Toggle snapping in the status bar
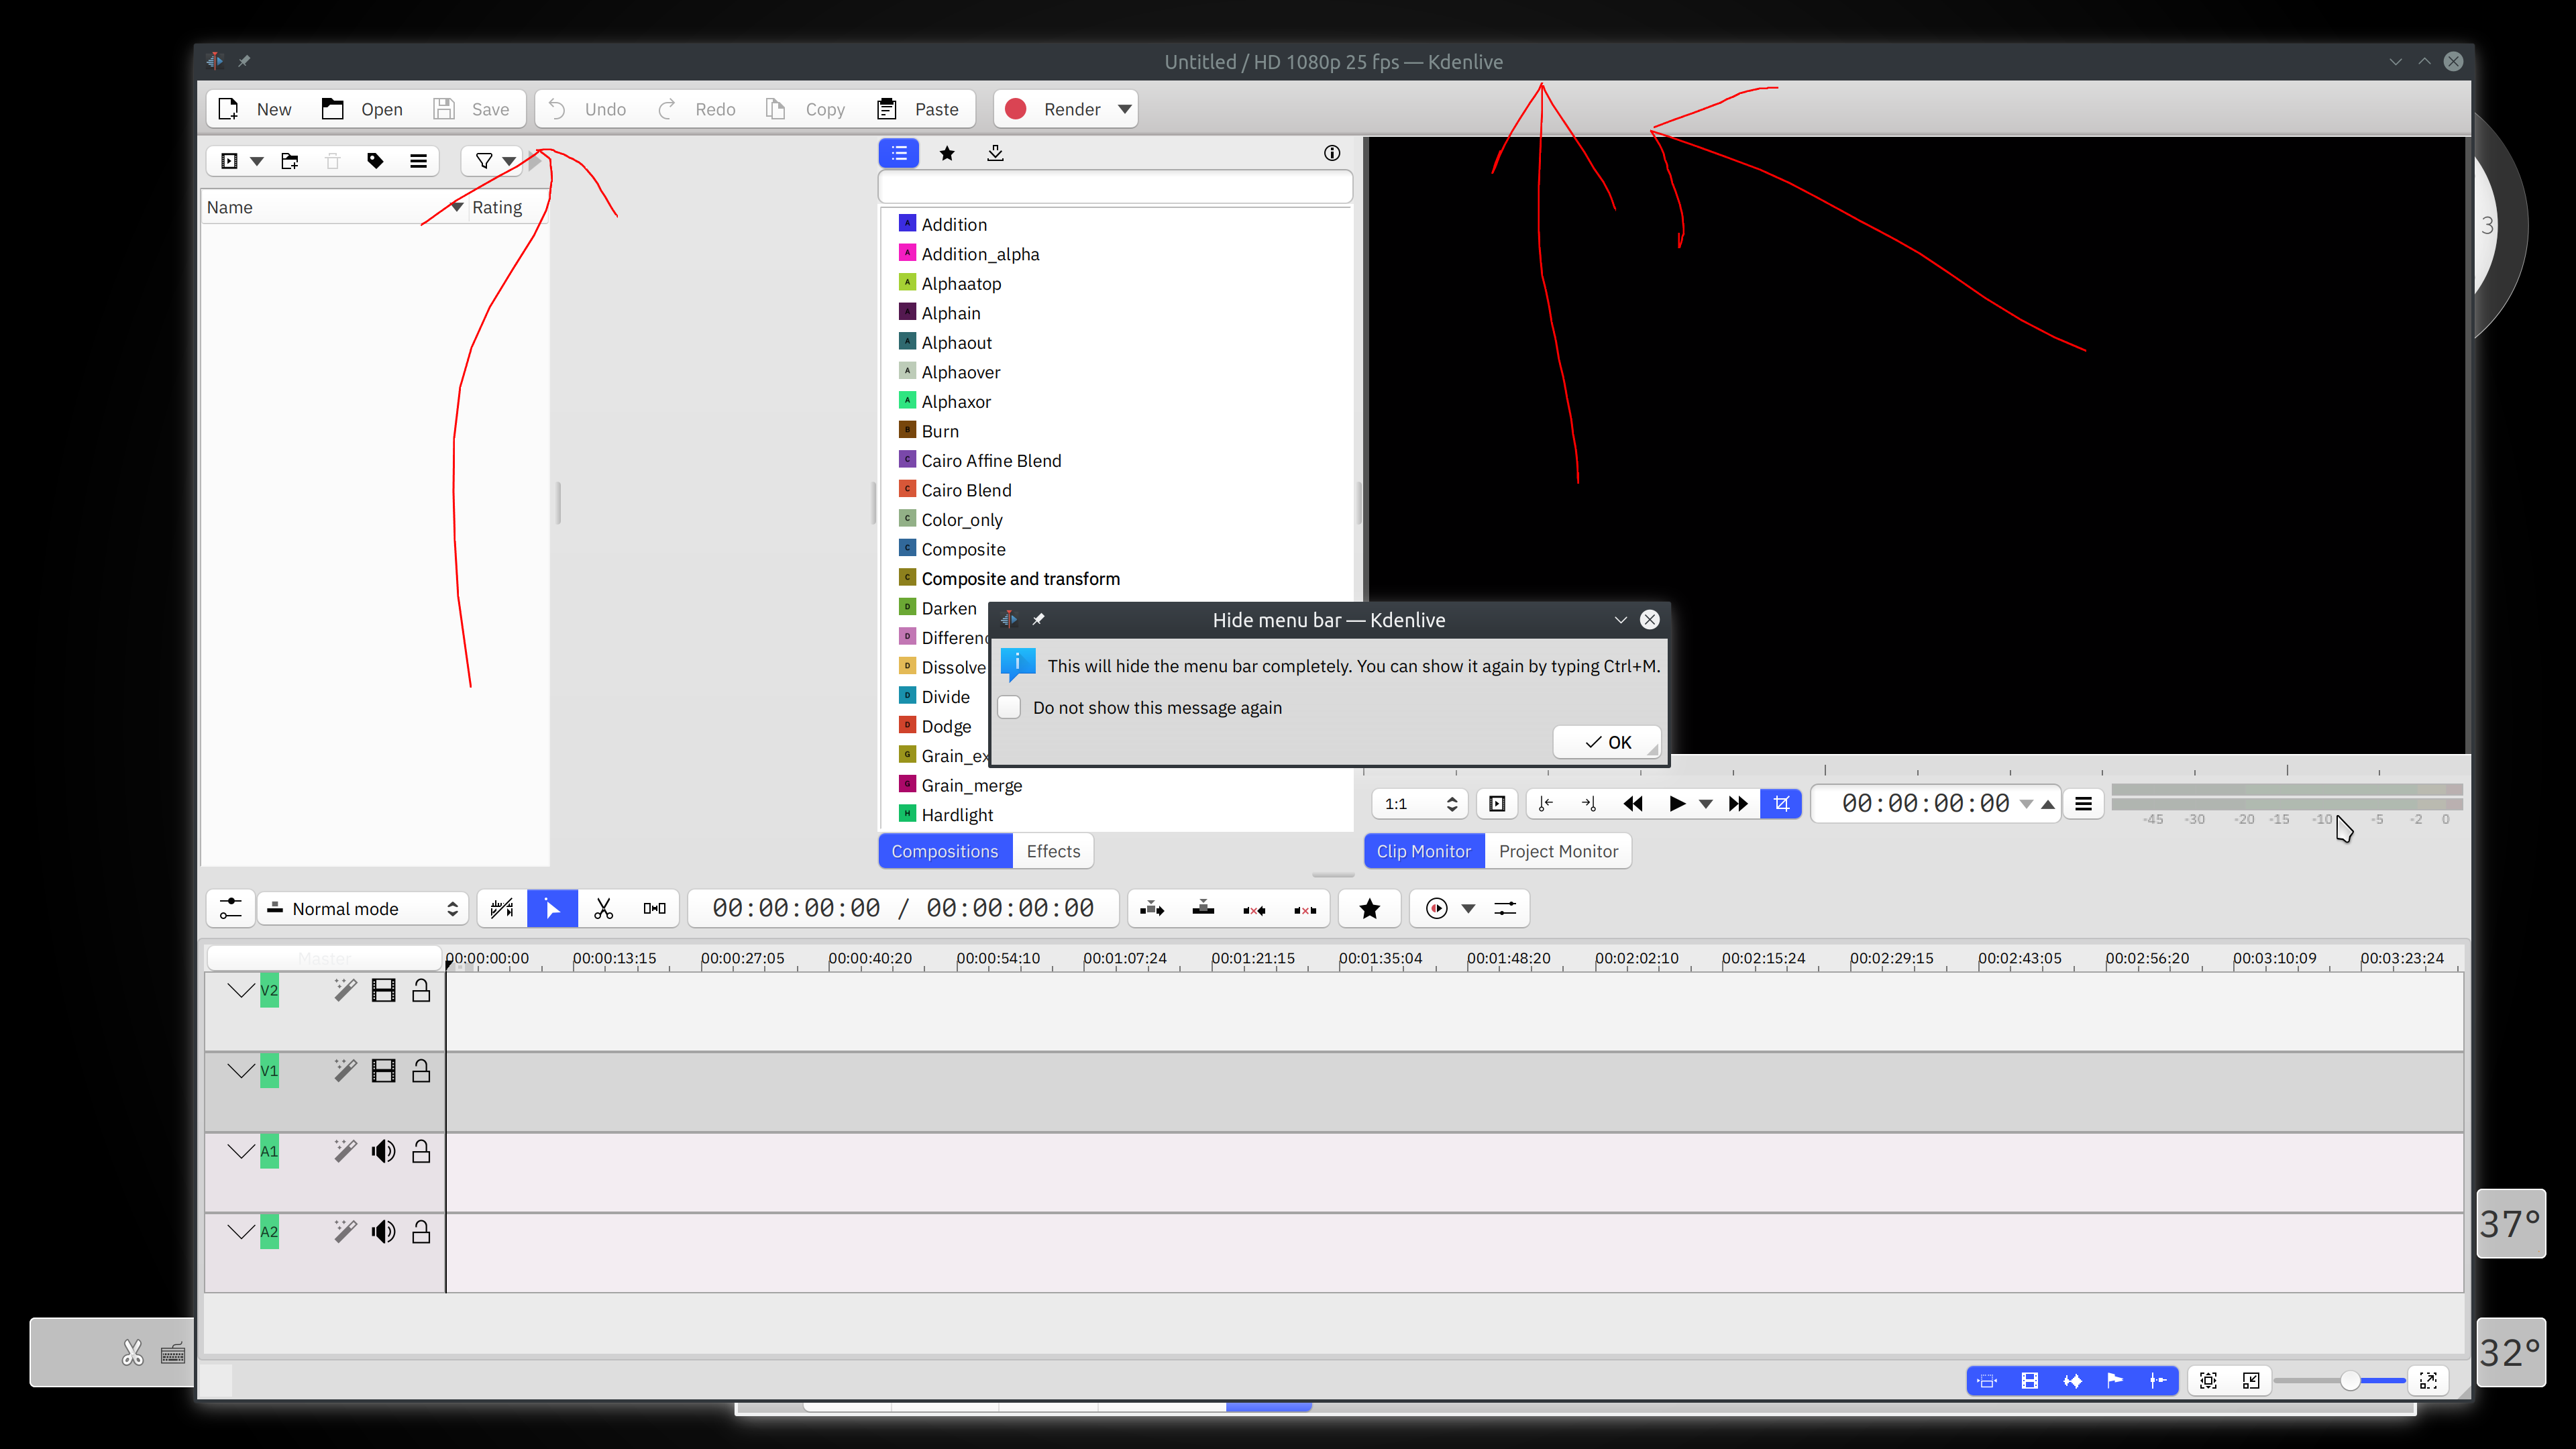 click(x=2157, y=1381)
